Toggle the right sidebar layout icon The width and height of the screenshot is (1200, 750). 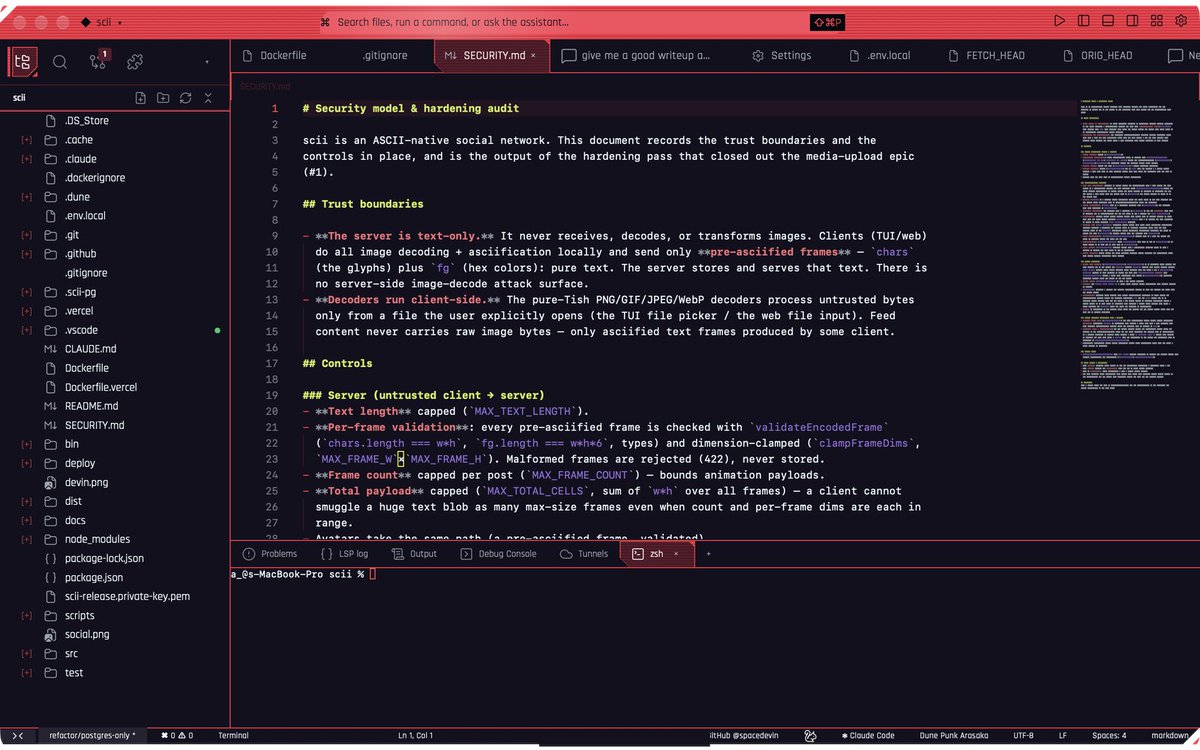(x=1132, y=21)
